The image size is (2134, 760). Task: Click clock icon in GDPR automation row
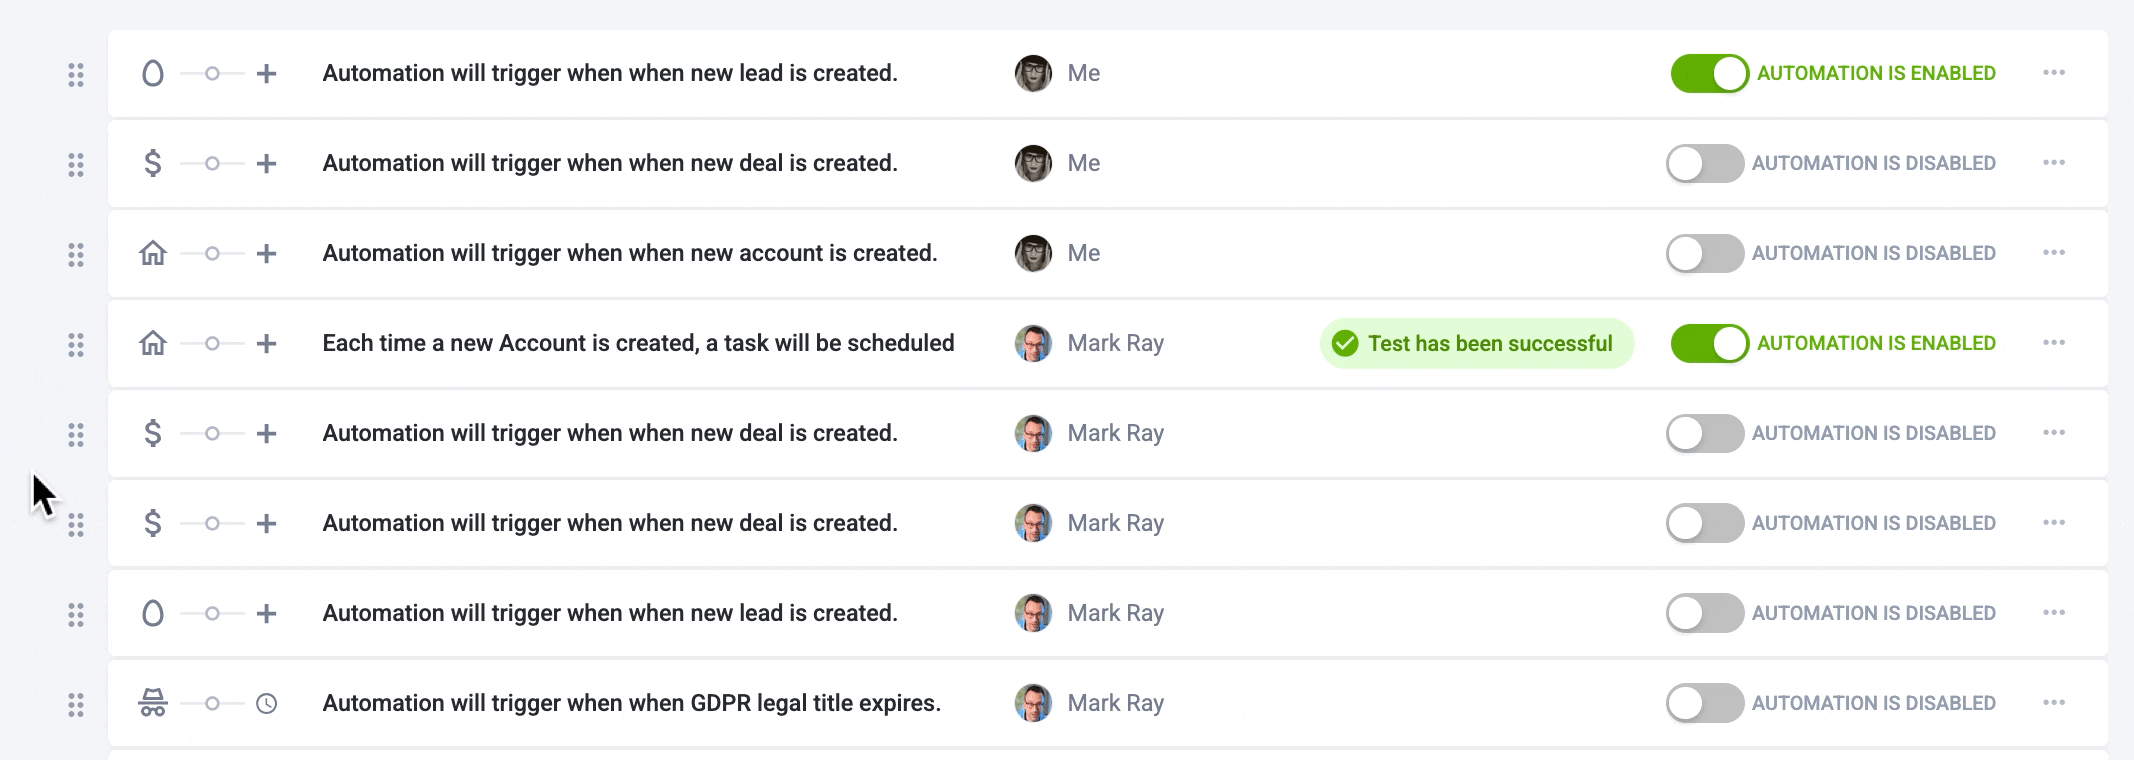[266, 703]
